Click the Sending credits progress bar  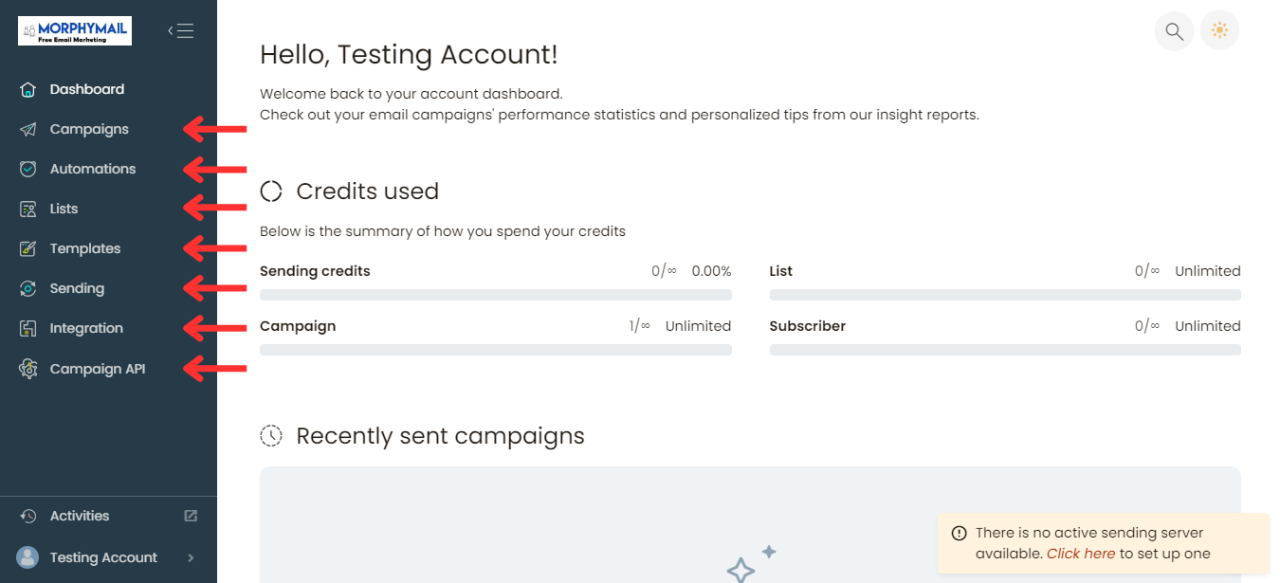495,294
